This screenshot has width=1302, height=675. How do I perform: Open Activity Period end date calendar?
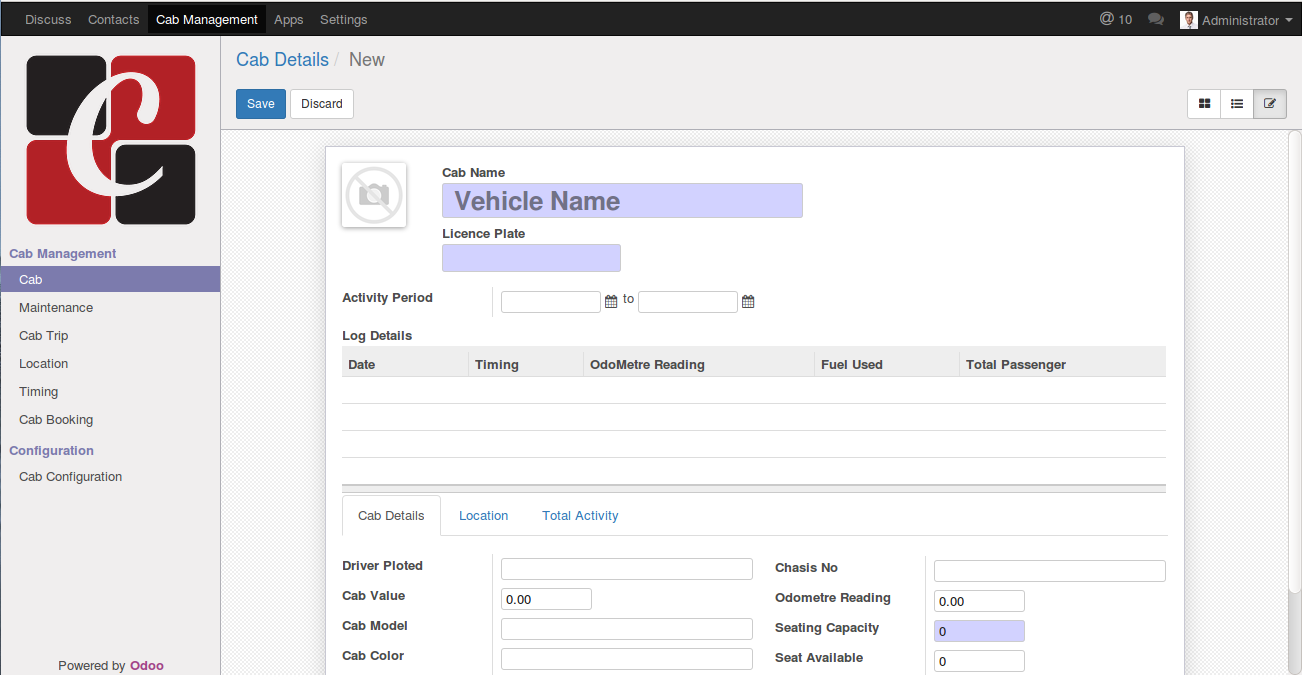(748, 302)
